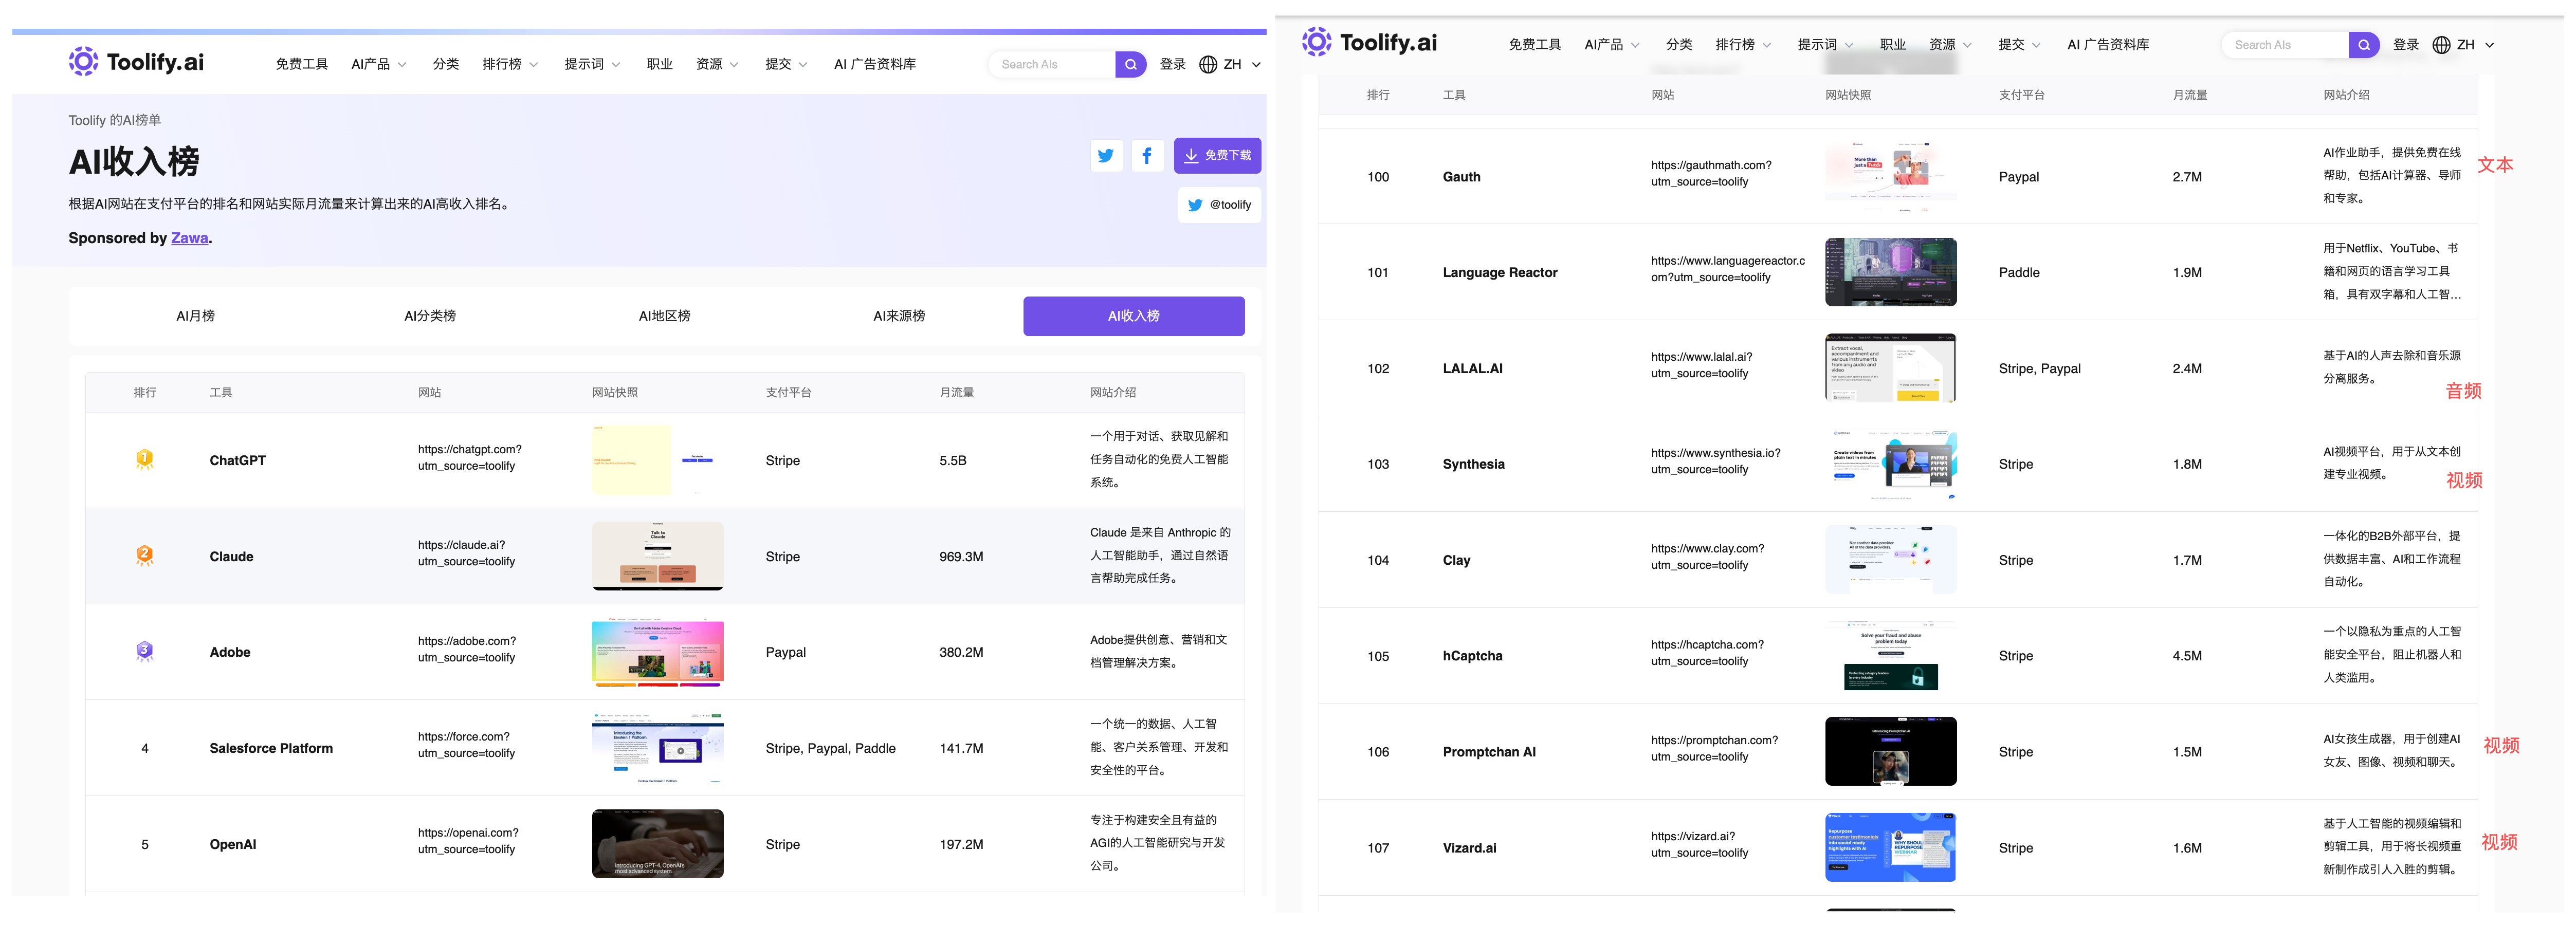The image size is (2576, 925).
Task: Switch to the AI分类榜 tab
Action: click(x=430, y=316)
